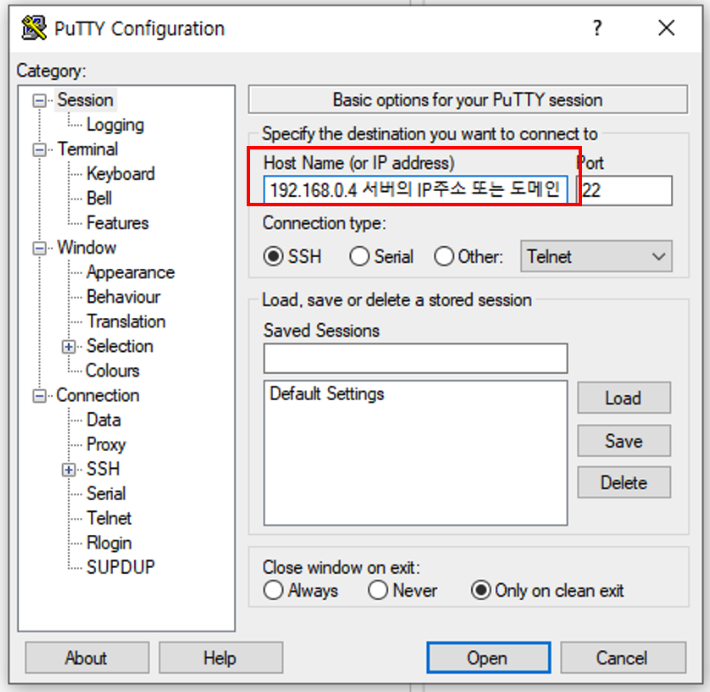This screenshot has height=692, width=710.
Task: Open the Features settings category
Action: tap(117, 223)
